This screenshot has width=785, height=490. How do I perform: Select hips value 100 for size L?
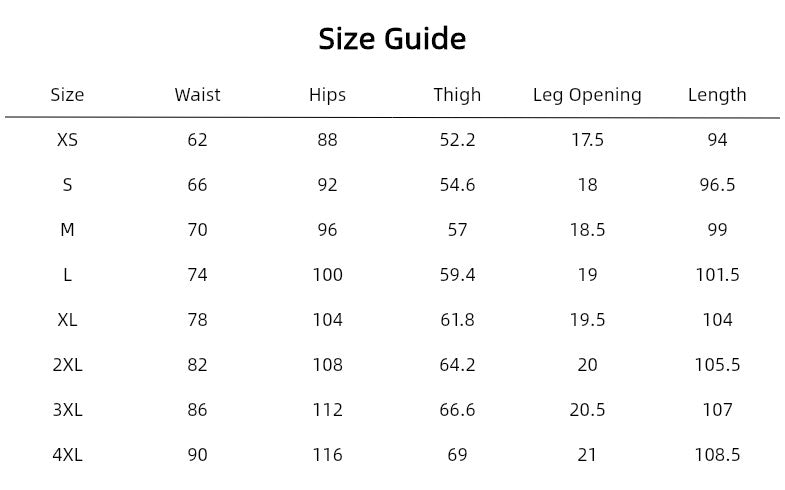point(327,275)
